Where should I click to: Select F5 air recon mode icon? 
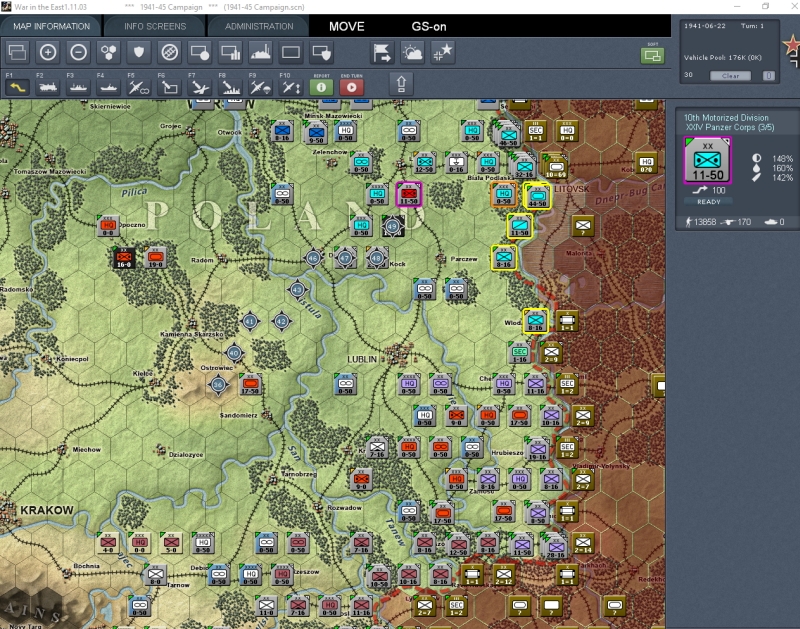139,87
